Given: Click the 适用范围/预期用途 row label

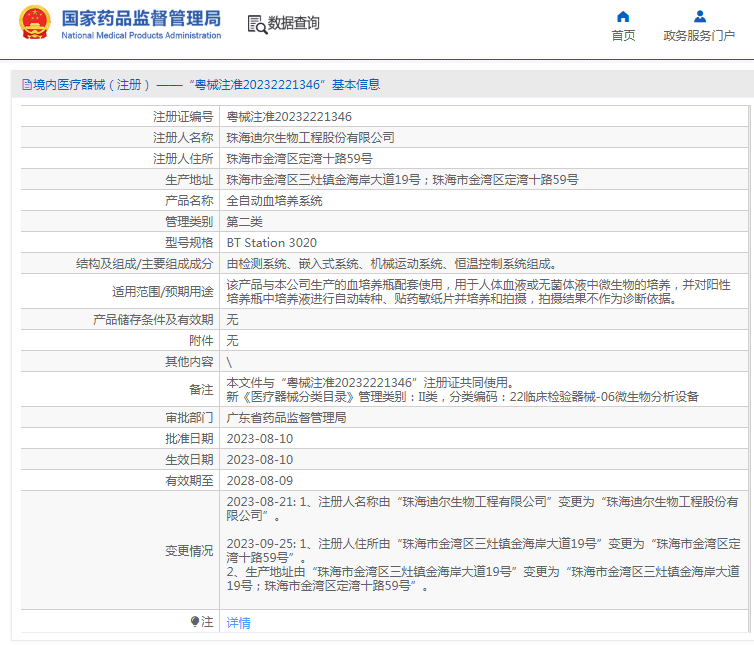Looking at the screenshot, I should tap(163, 292).
